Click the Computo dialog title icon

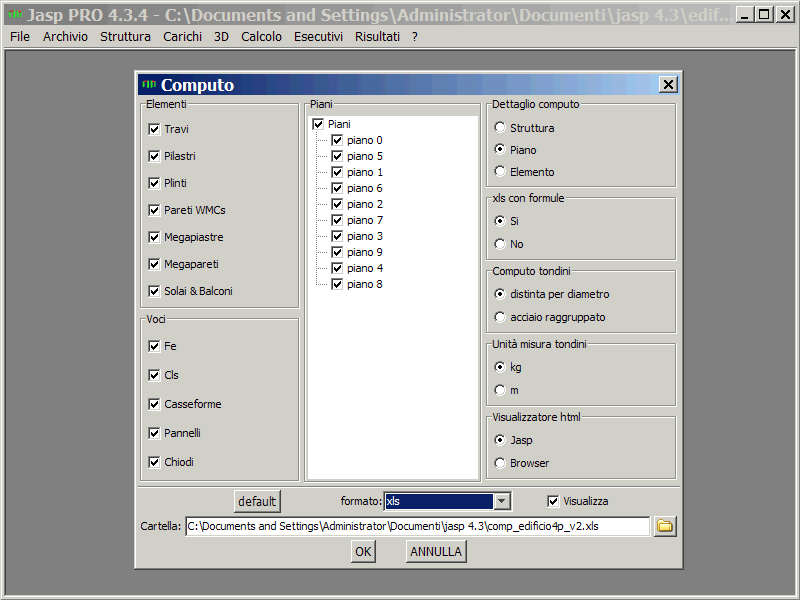(148, 85)
